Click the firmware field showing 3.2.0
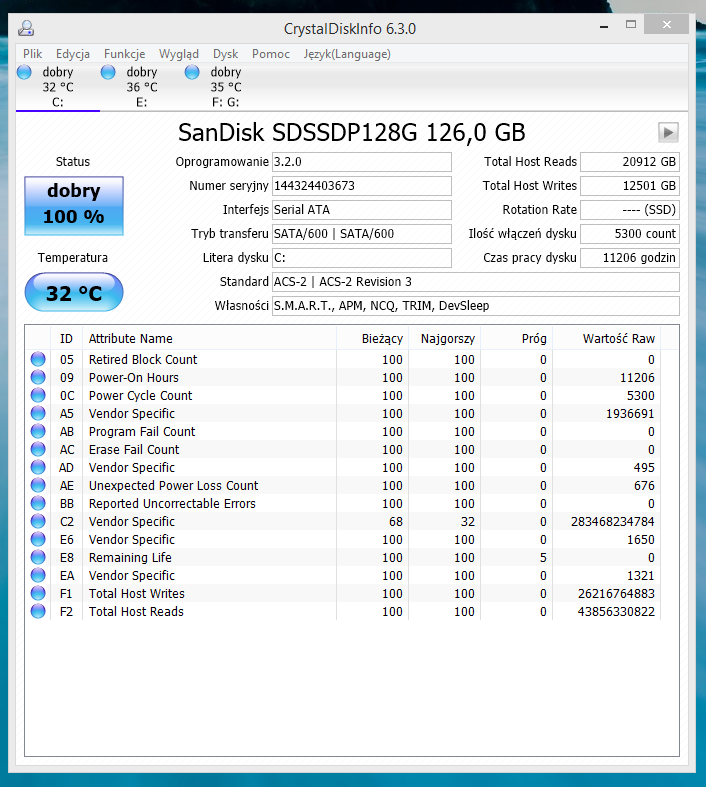706x787 pixels. pyautogui.click(x=362, y=162)
